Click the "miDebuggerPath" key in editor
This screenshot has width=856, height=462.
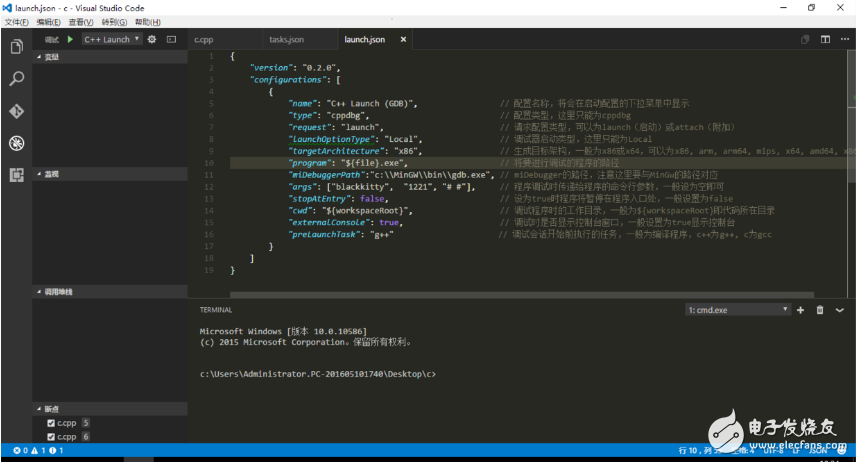(327, 175)
